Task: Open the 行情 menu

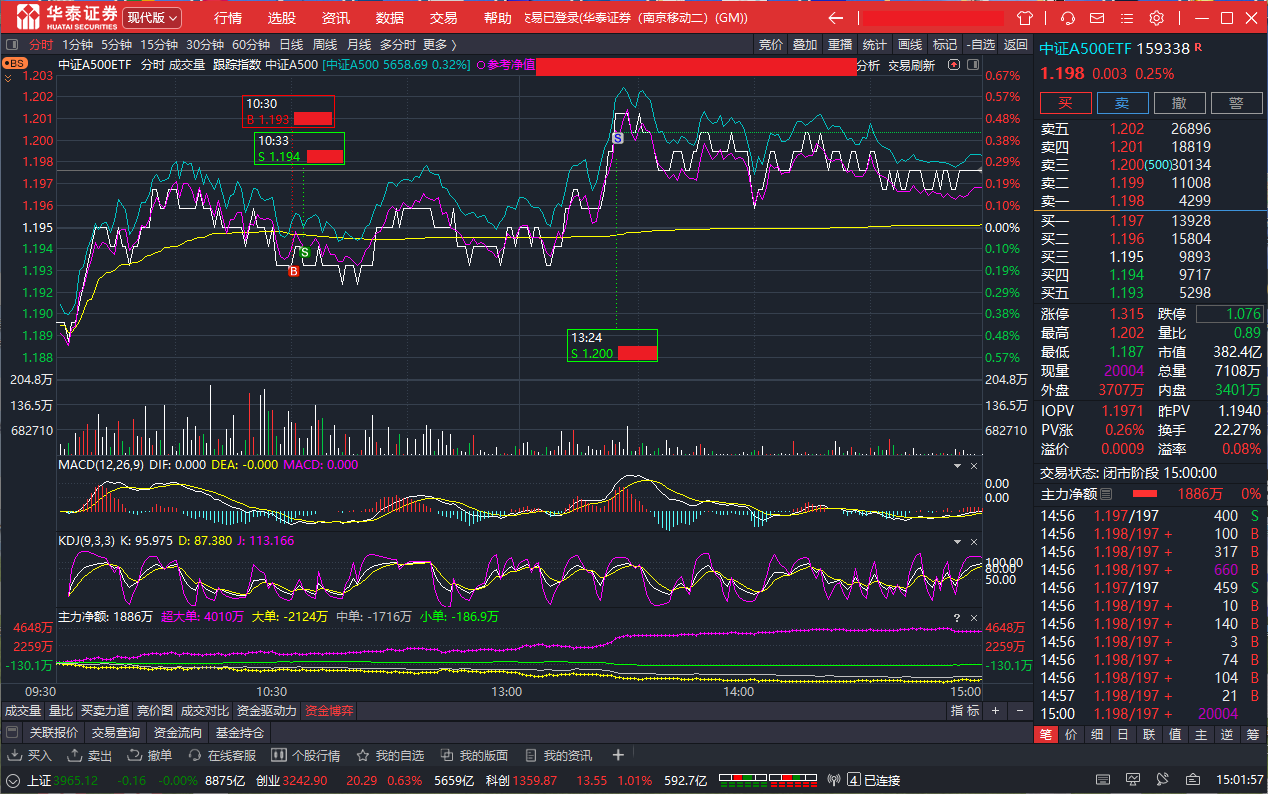Action: [228, 18]
